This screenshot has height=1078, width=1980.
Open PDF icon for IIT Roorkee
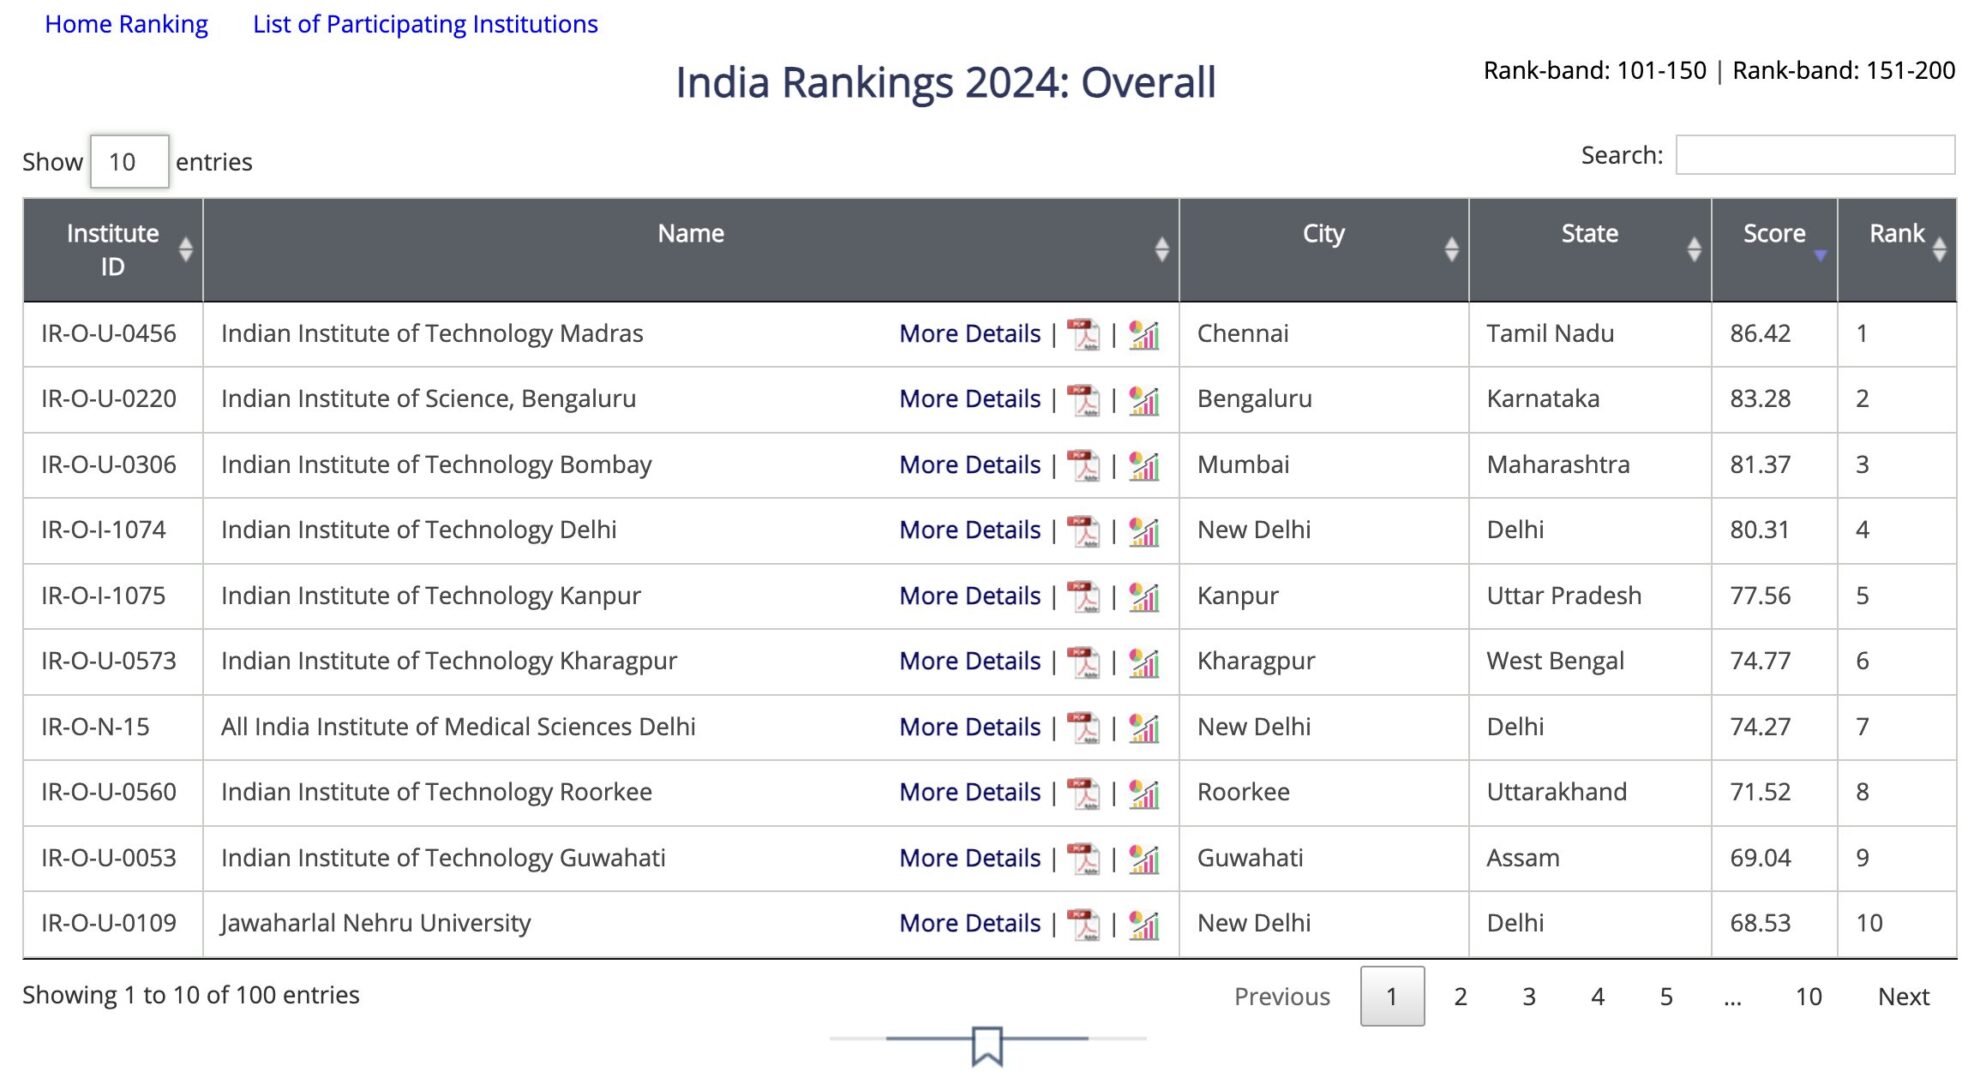tap(1083, 793)
